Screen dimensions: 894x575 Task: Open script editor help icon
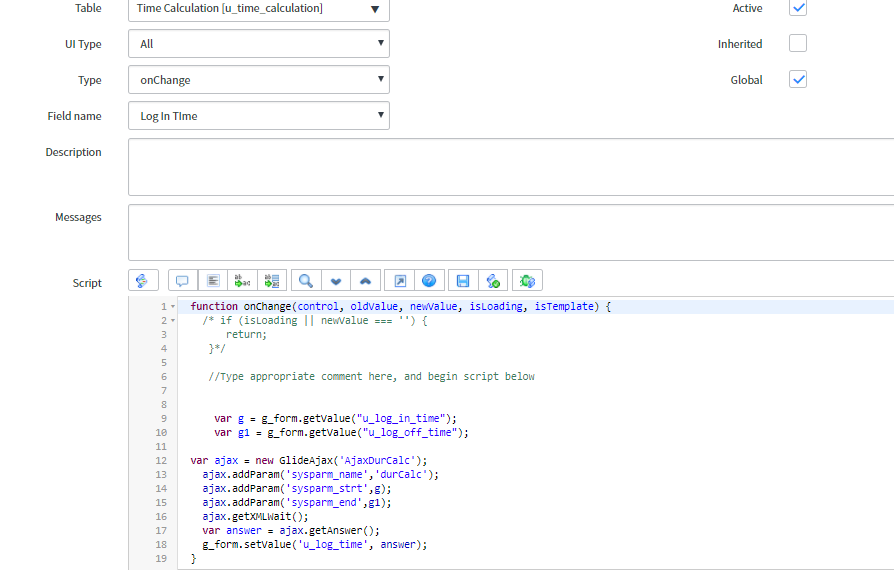click(x=429, y=281)
